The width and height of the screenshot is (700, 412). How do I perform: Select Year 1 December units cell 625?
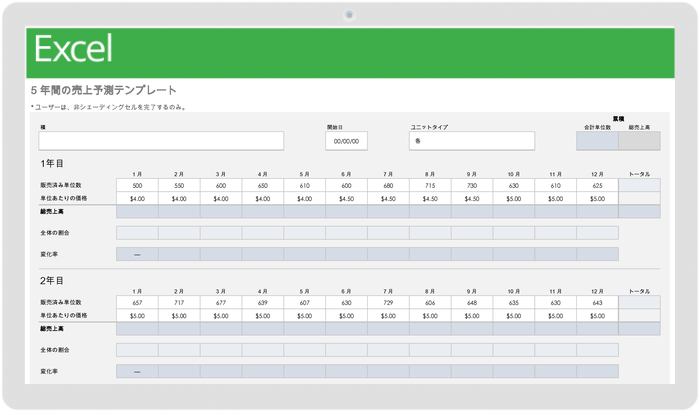pos(597,185)
